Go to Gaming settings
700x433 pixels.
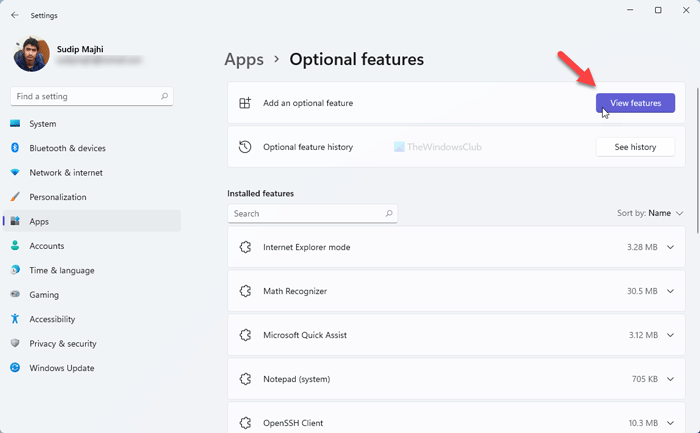tap(92, 295)
